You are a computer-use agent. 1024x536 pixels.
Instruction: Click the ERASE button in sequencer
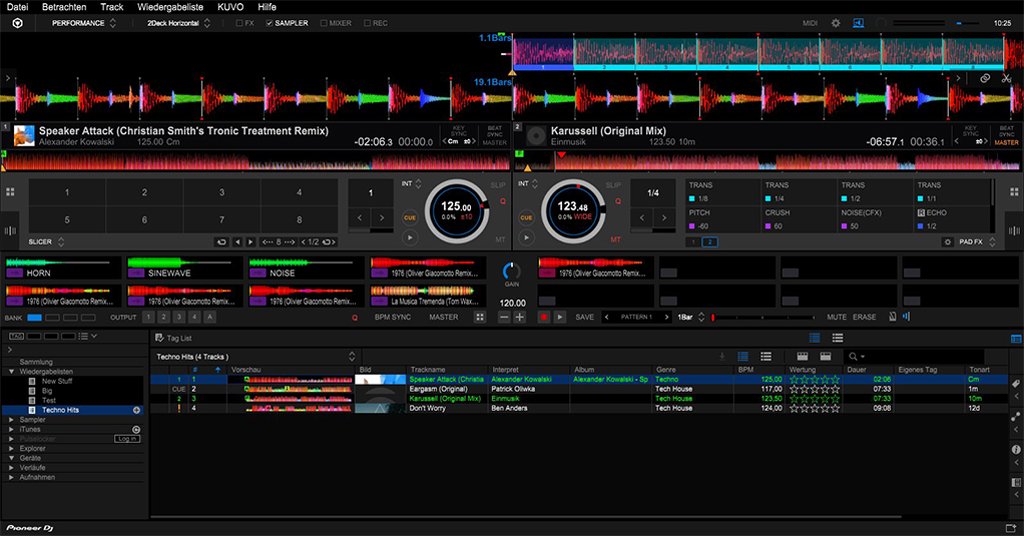click(864, 317)
